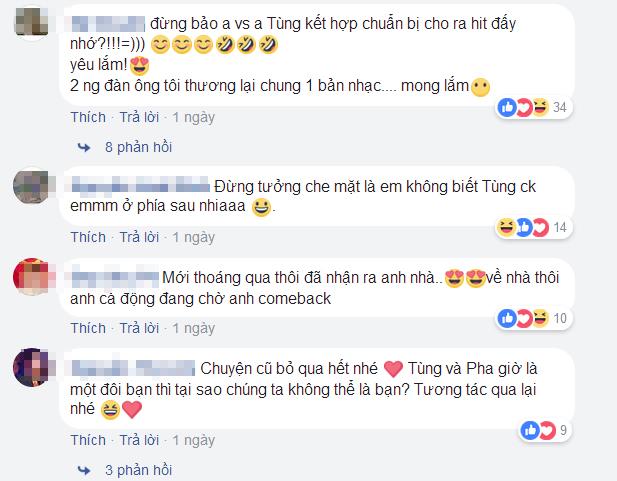Click the reply arrow beside 8 phản hồi
The height and width of the screenshot is (481, 617).
tap(83, 148)
